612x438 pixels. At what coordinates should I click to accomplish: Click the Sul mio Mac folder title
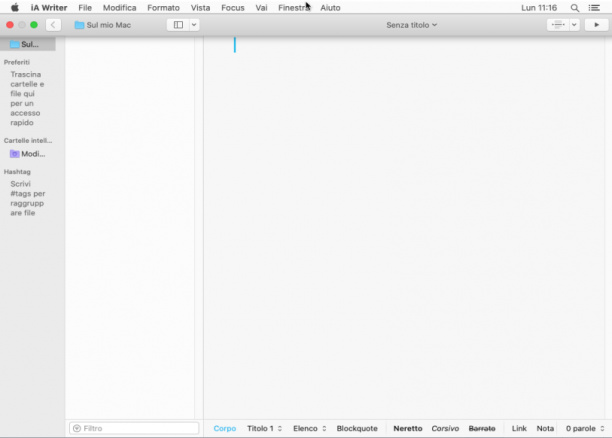[103, 25]
